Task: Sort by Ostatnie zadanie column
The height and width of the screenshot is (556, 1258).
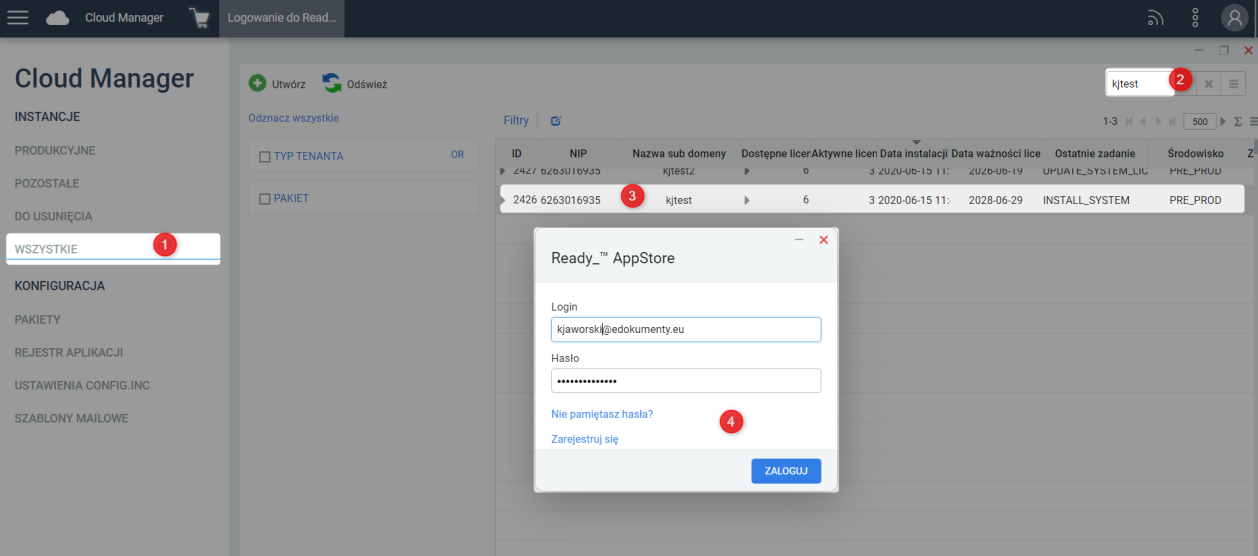Action: click(1094, 154)
